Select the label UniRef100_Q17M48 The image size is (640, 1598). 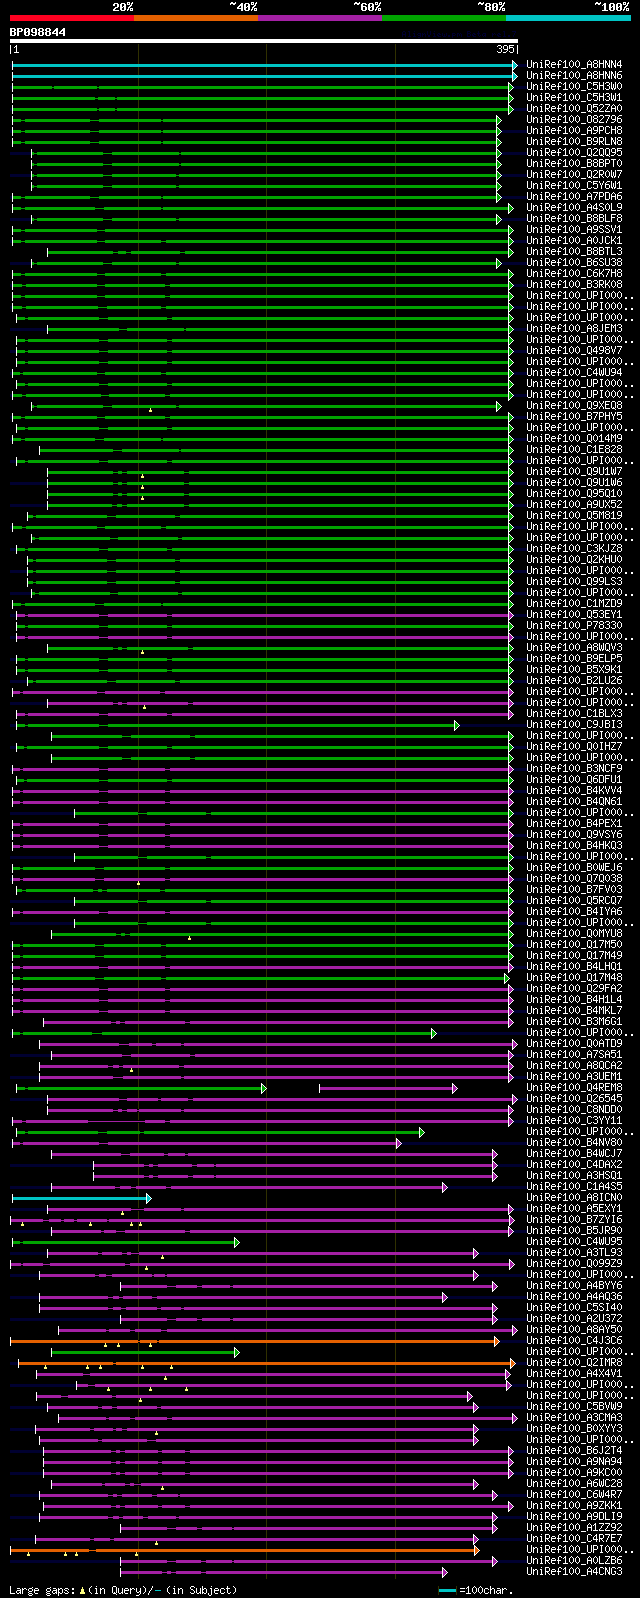tap(574, 977)
